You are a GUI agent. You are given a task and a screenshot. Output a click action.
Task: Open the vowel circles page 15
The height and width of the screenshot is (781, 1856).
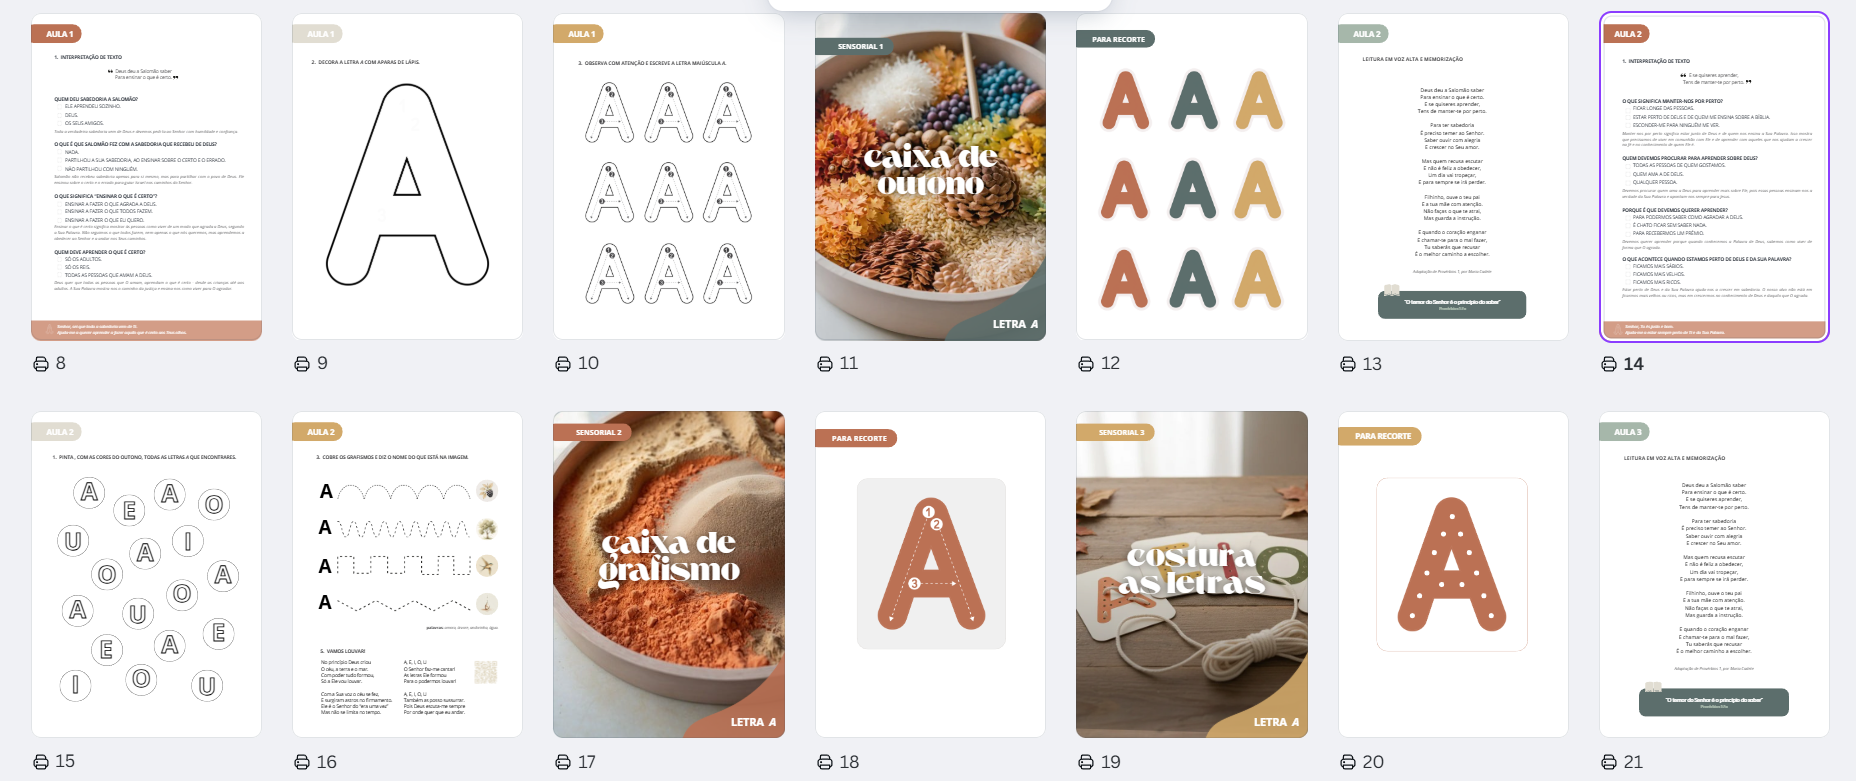click(x=146, y=575)
